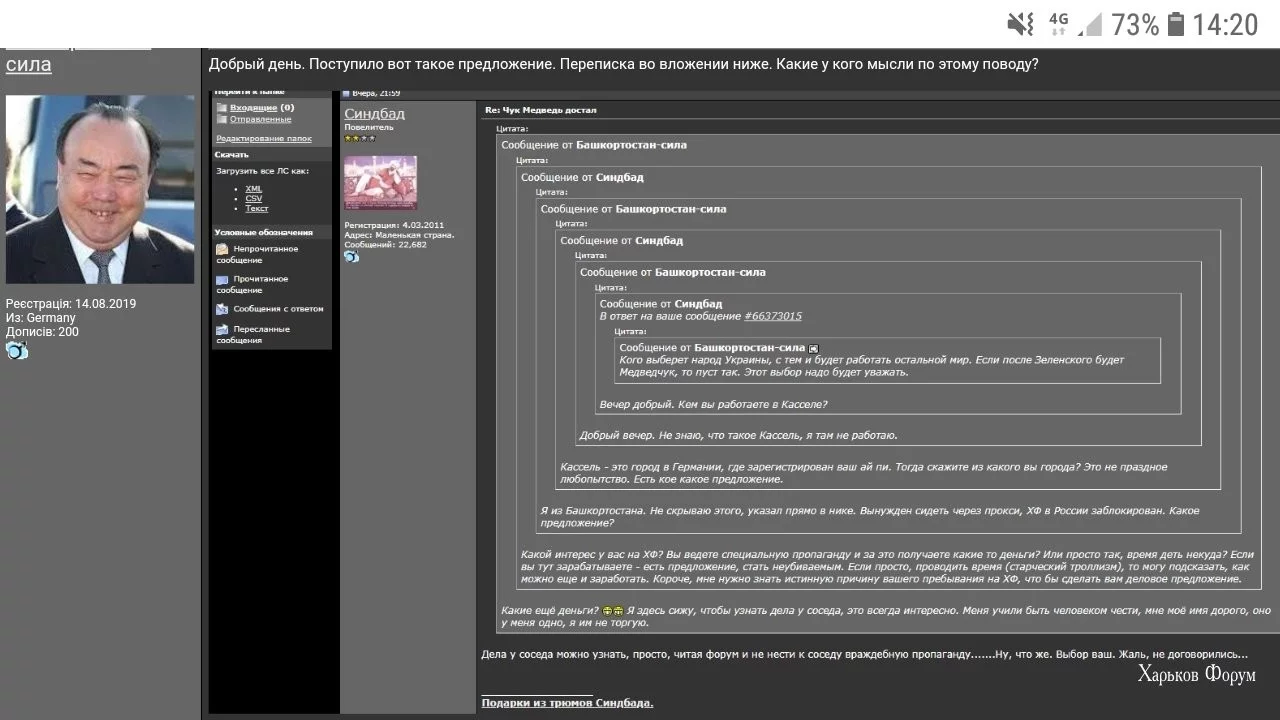Download private messages as CSV
1280x720 pixels.
[x=254, y=199]
